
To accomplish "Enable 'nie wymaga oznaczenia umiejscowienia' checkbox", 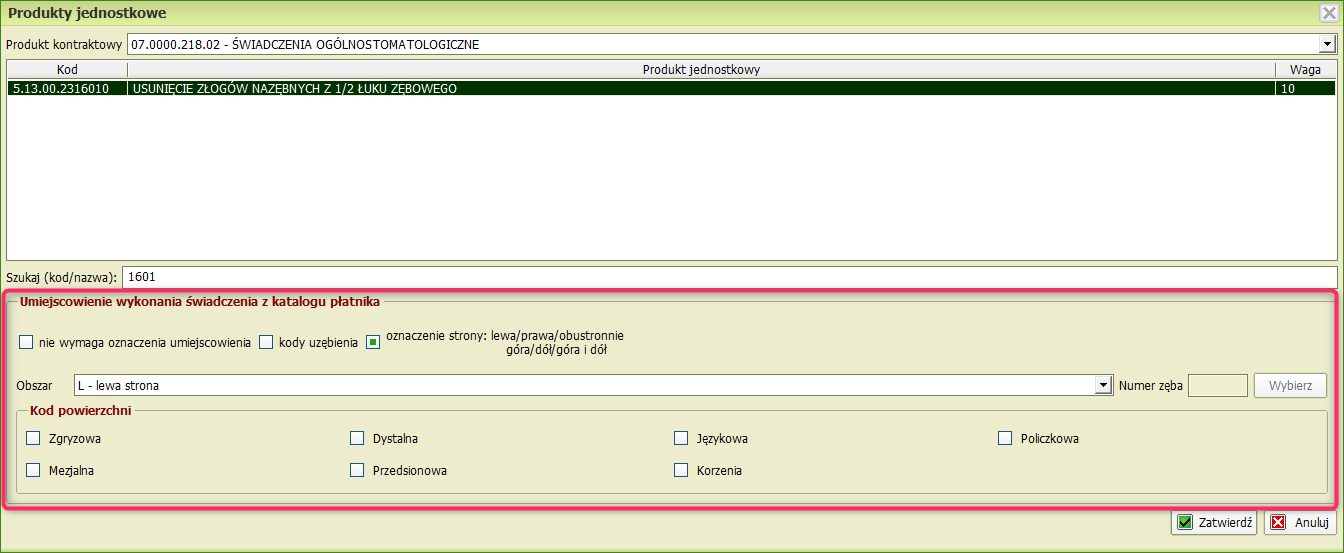I will coord(26,343).
